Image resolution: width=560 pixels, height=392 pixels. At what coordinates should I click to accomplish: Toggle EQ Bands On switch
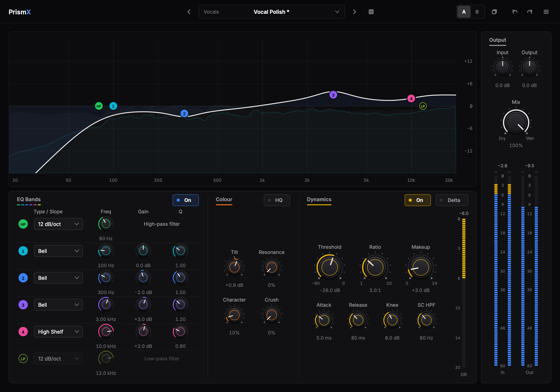click(x=185, y=200)
